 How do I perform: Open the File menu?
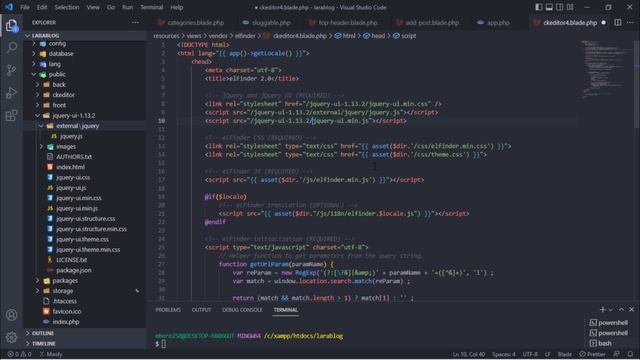pyautogui.click(x=25, y=7)
